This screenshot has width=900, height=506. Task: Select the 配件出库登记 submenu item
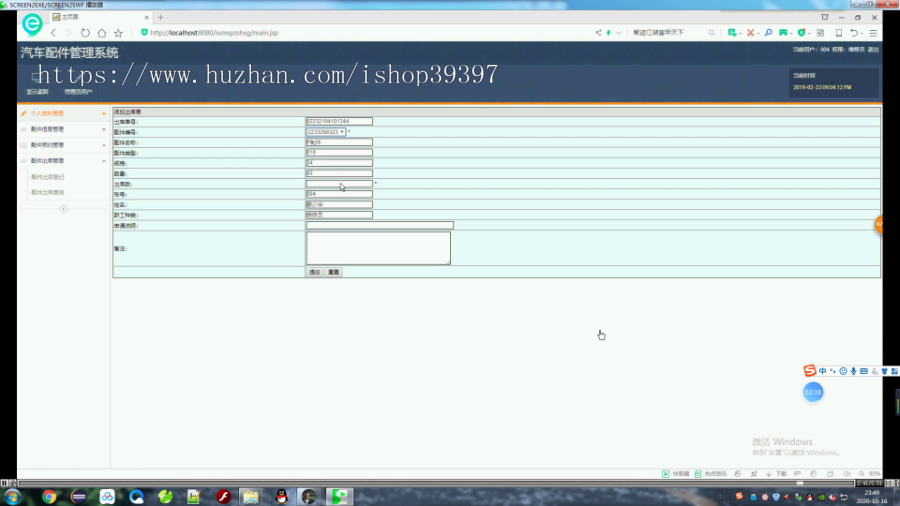48,177
